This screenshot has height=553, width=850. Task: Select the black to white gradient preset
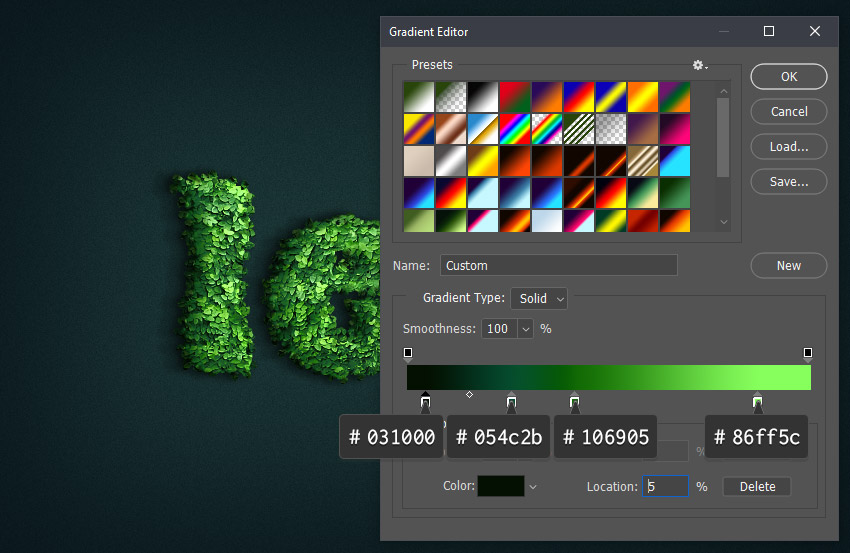coord(482,97)
